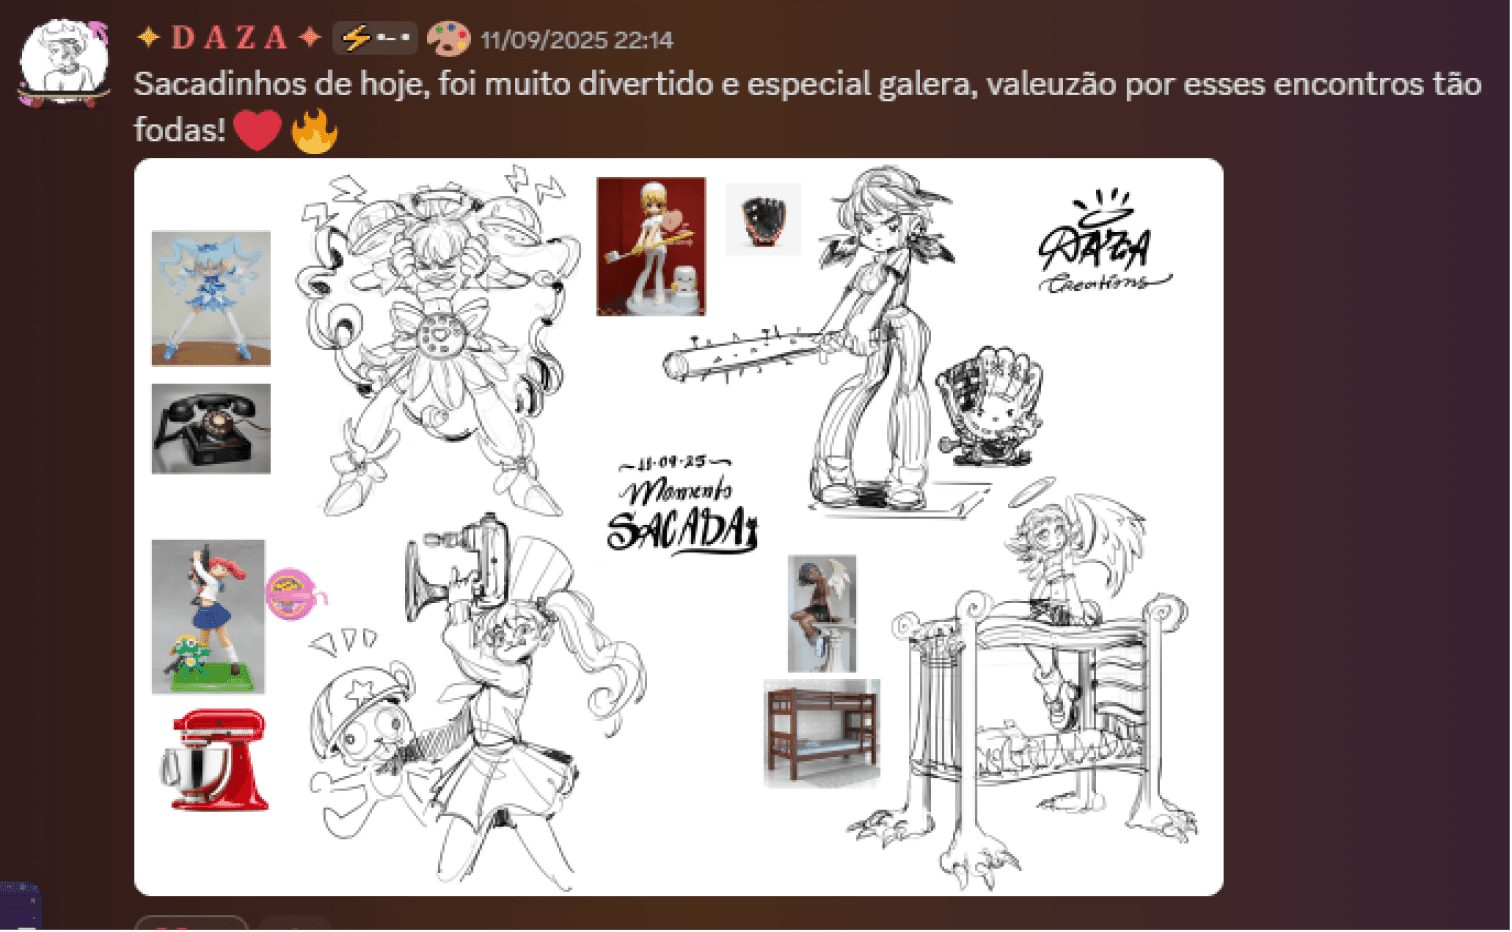The image size is (1512, 932).
Task: Click the fire emoji in message
Action: click(x=314, y=130)
